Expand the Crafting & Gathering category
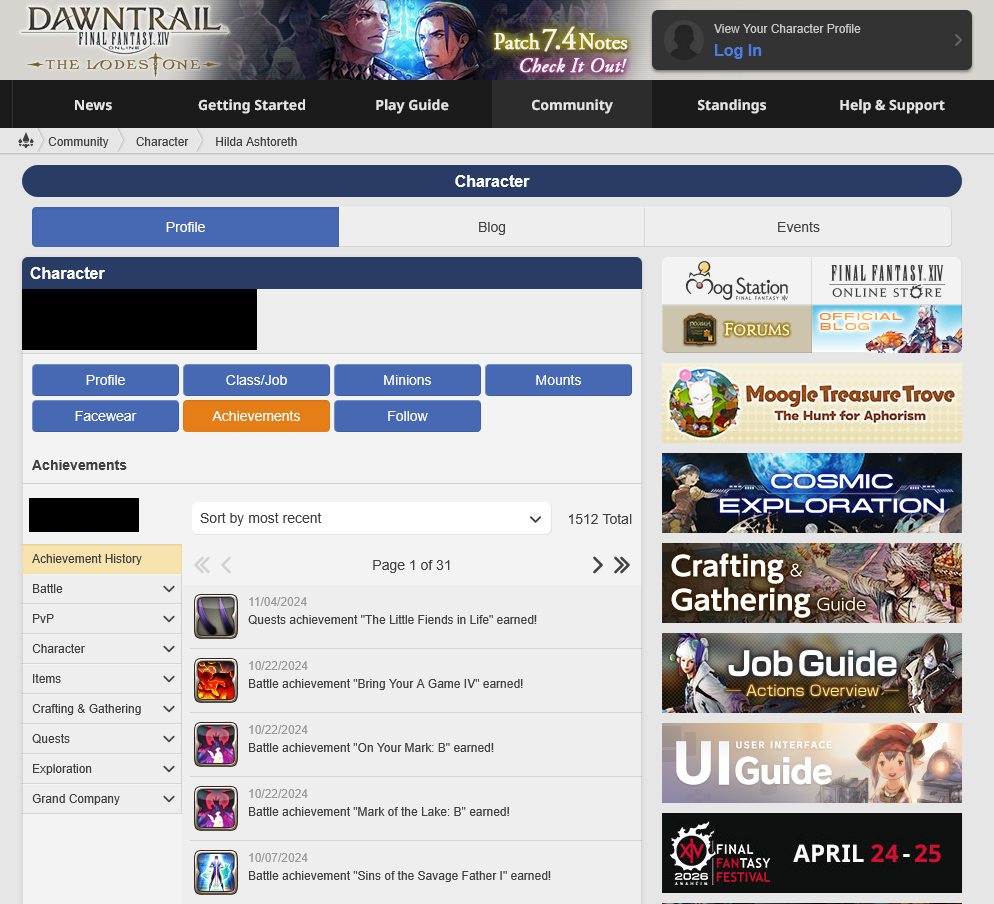 (101, 709)
